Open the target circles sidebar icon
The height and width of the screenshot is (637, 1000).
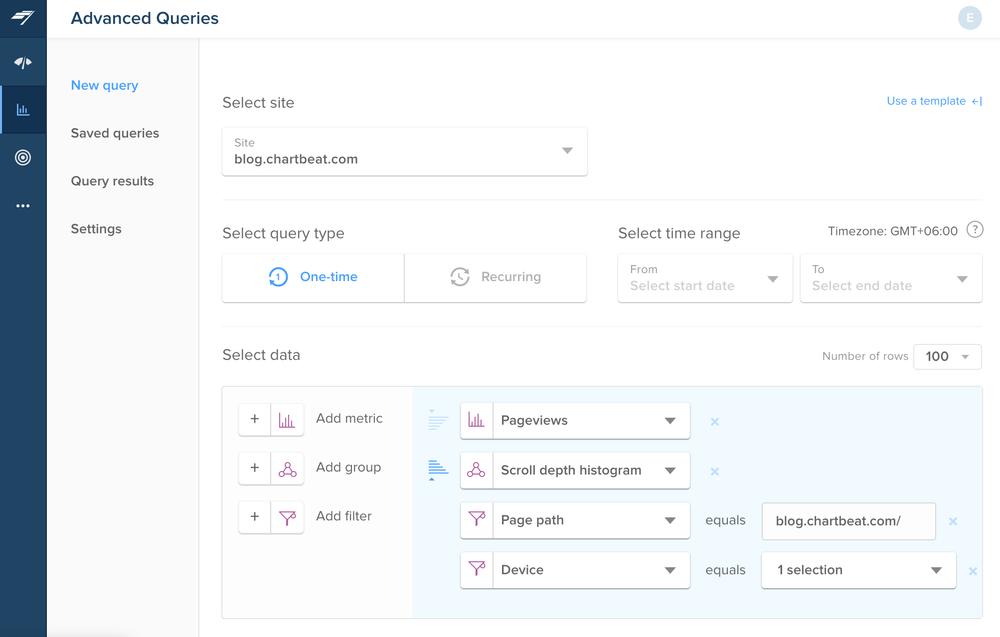pos(23,157)
